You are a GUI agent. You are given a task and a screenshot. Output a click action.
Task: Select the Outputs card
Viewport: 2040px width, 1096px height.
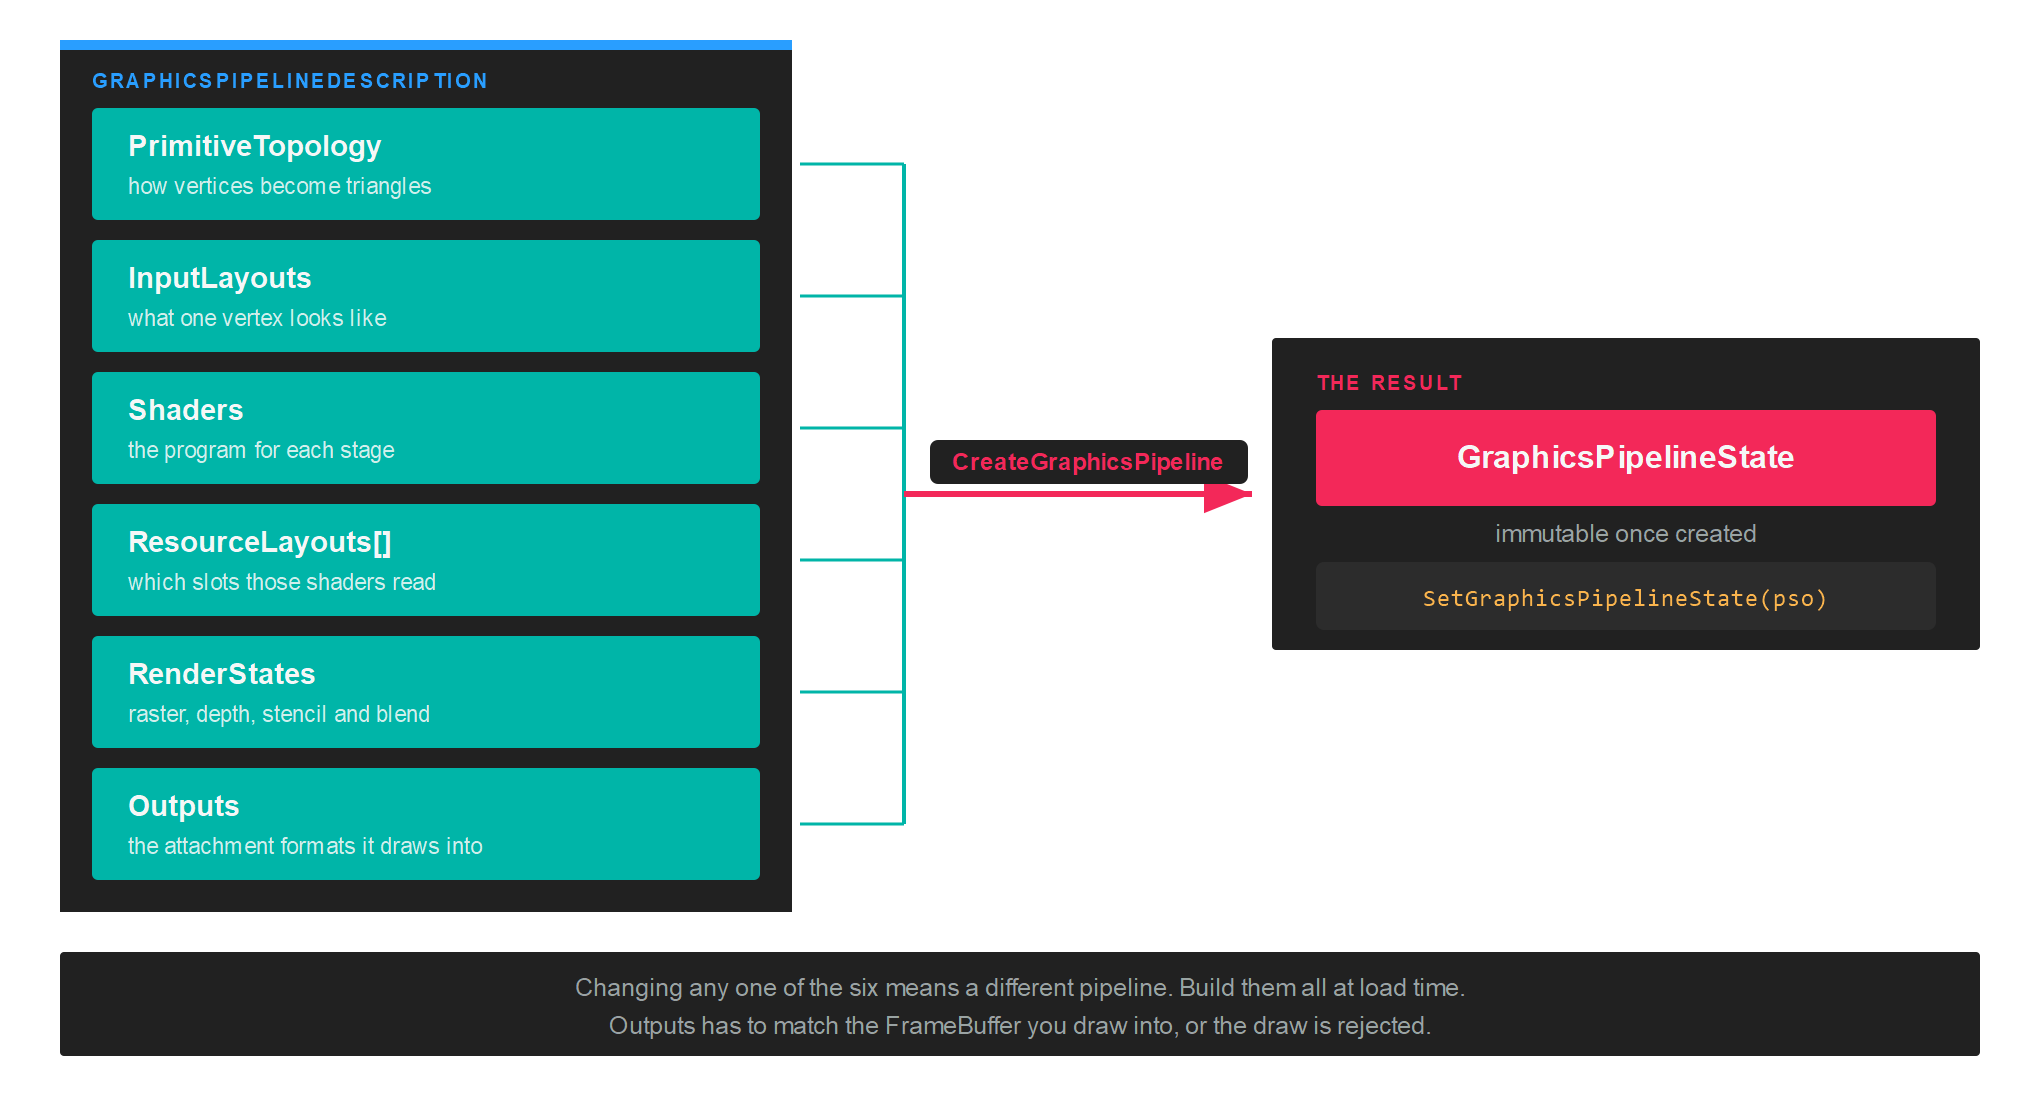[426, 824]
